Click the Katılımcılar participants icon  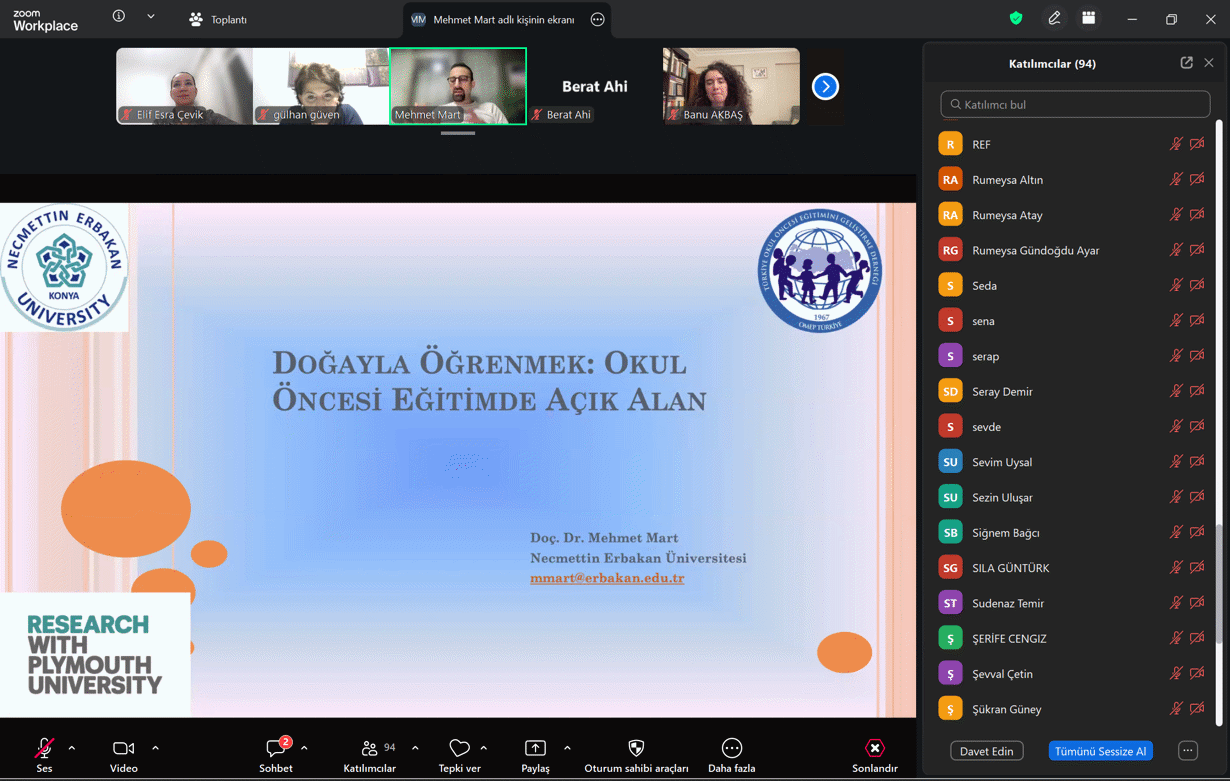click(x=369, y=749)
